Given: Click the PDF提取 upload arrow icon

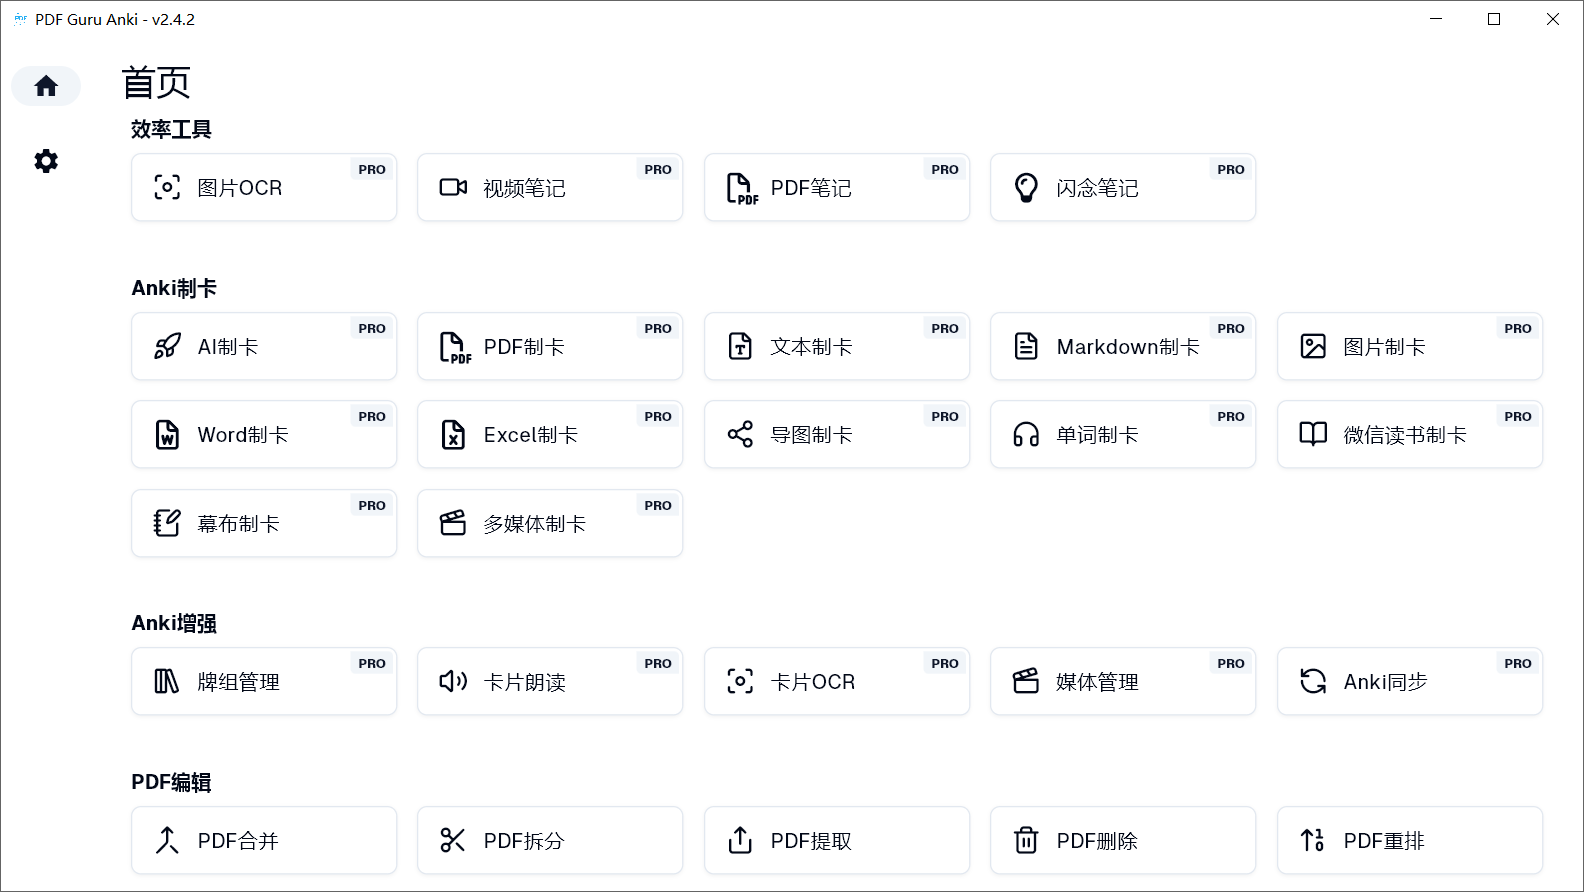Looking at the screenshot, I should coord(740,840).
